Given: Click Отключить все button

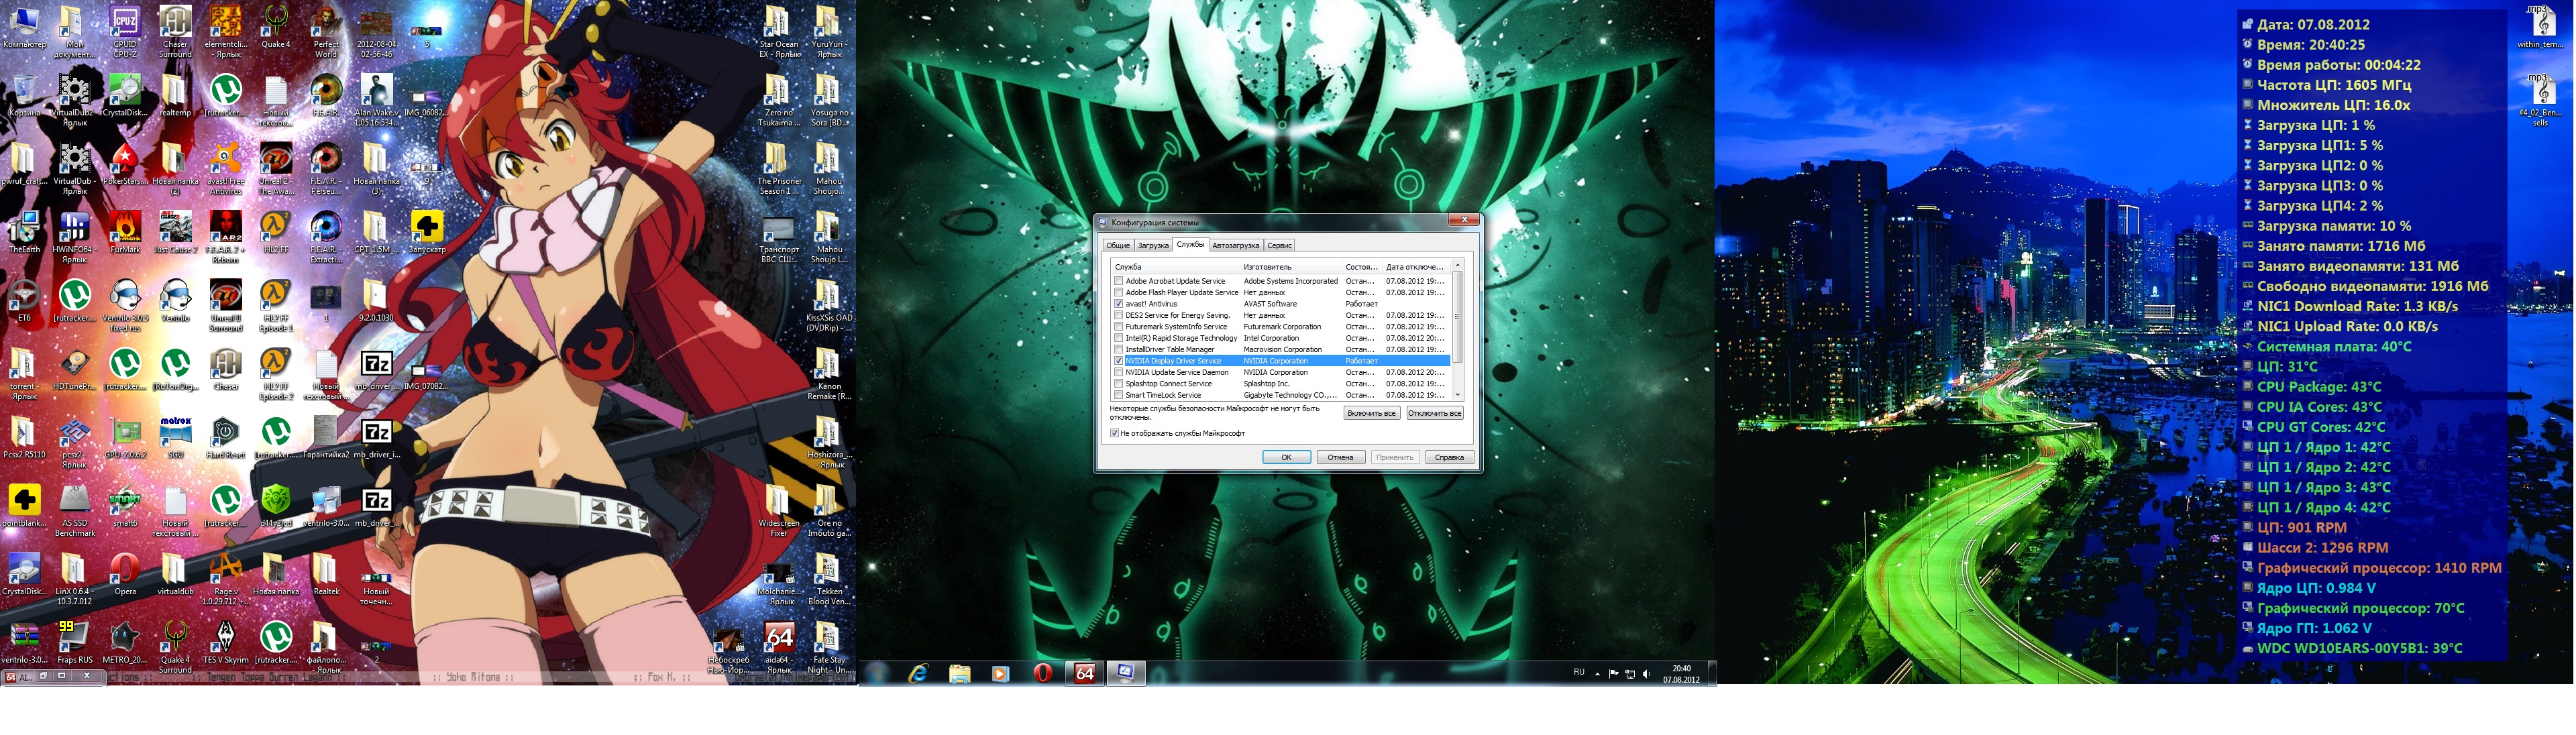Looking at the screenshot, I should 1435,413.
